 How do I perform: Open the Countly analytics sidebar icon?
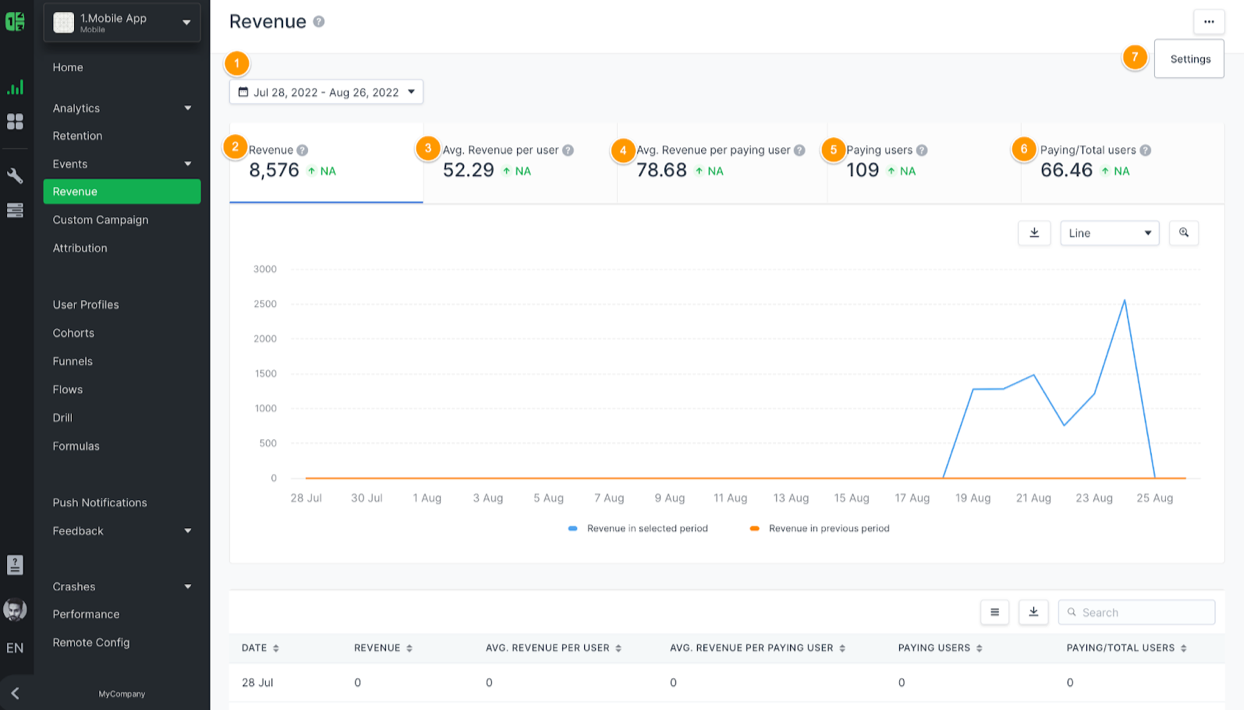14,87
